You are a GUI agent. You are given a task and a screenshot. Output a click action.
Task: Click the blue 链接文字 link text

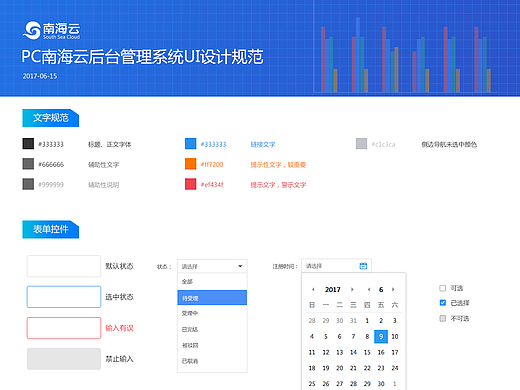click(263, 144)
